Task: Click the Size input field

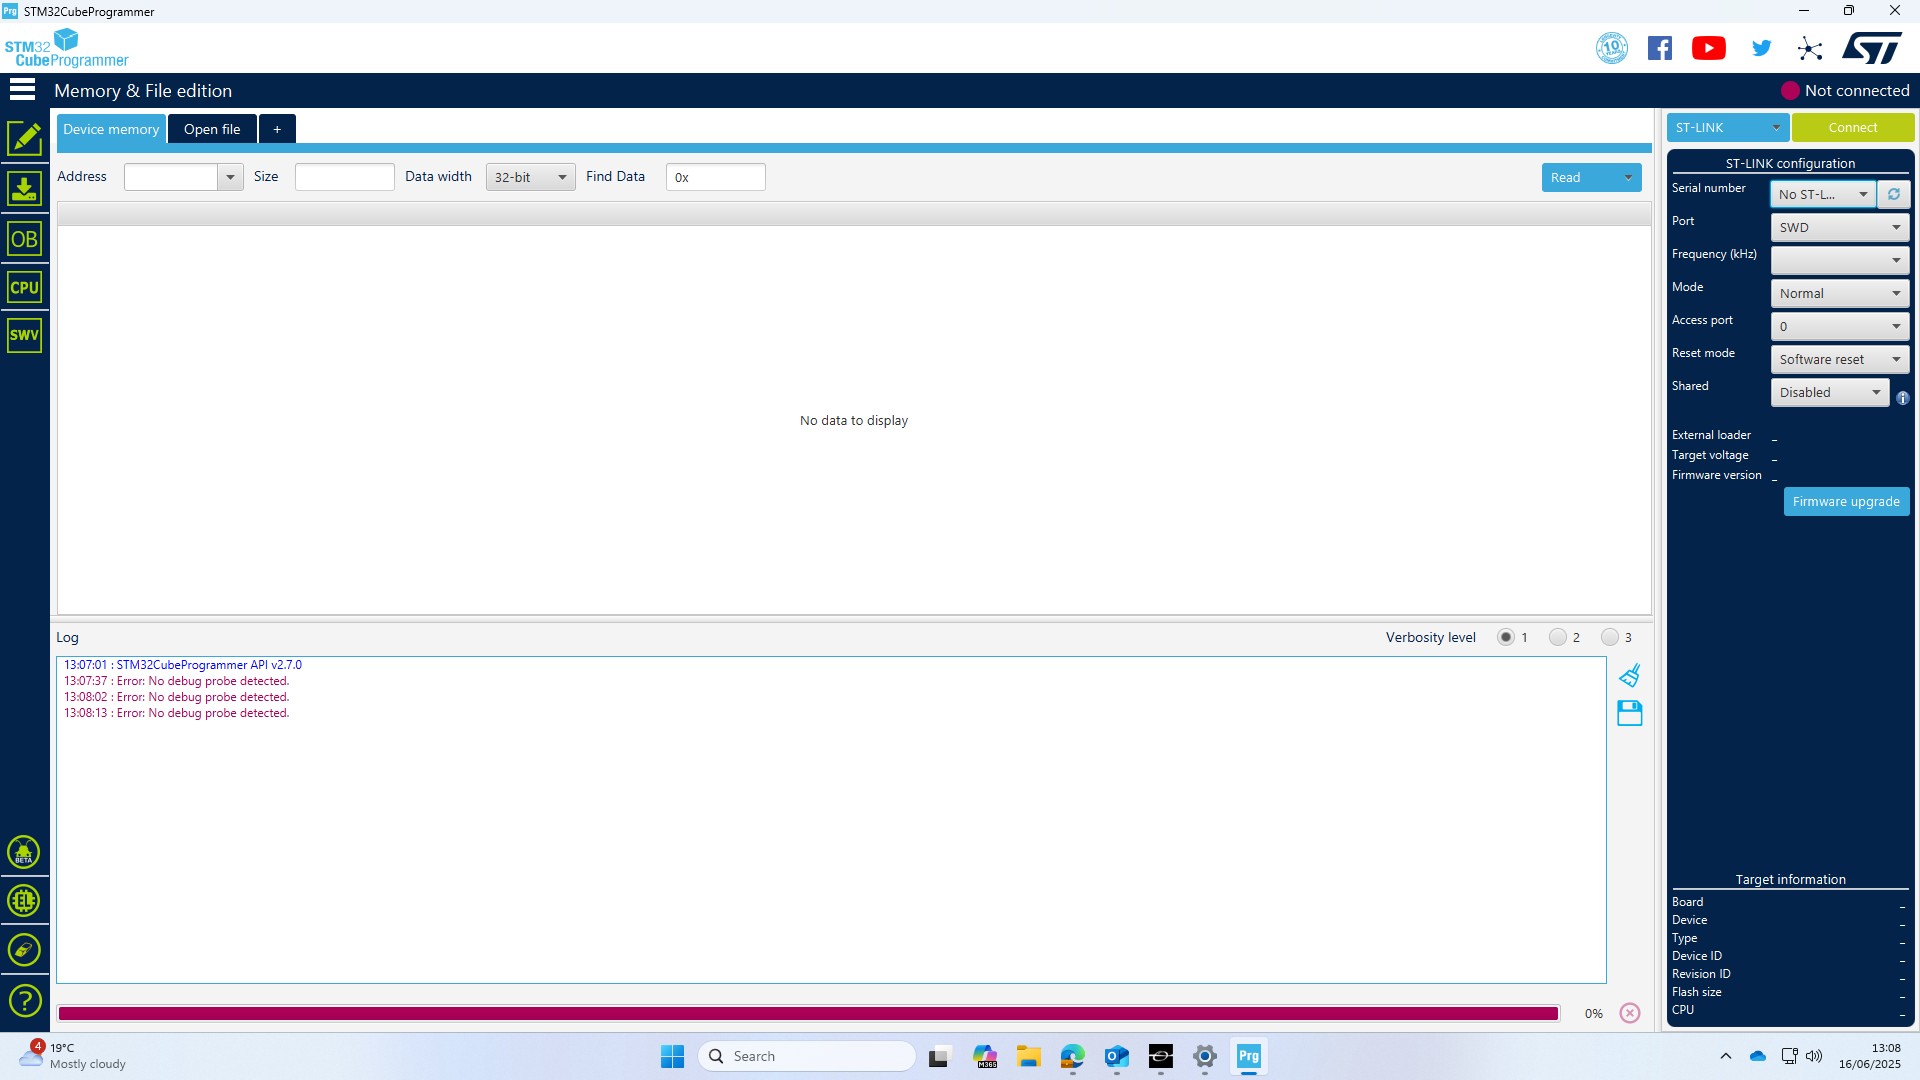Action: point(344,177)
